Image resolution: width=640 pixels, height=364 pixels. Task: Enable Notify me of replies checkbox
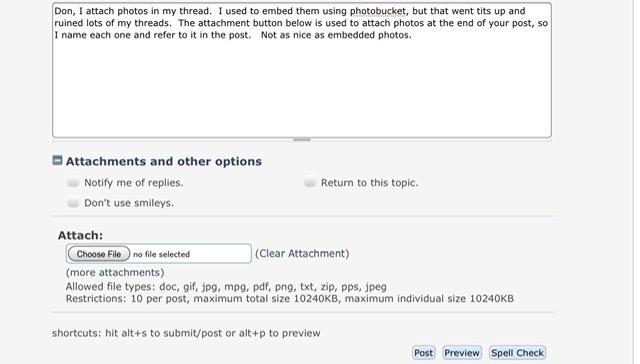tap(73, 182)
